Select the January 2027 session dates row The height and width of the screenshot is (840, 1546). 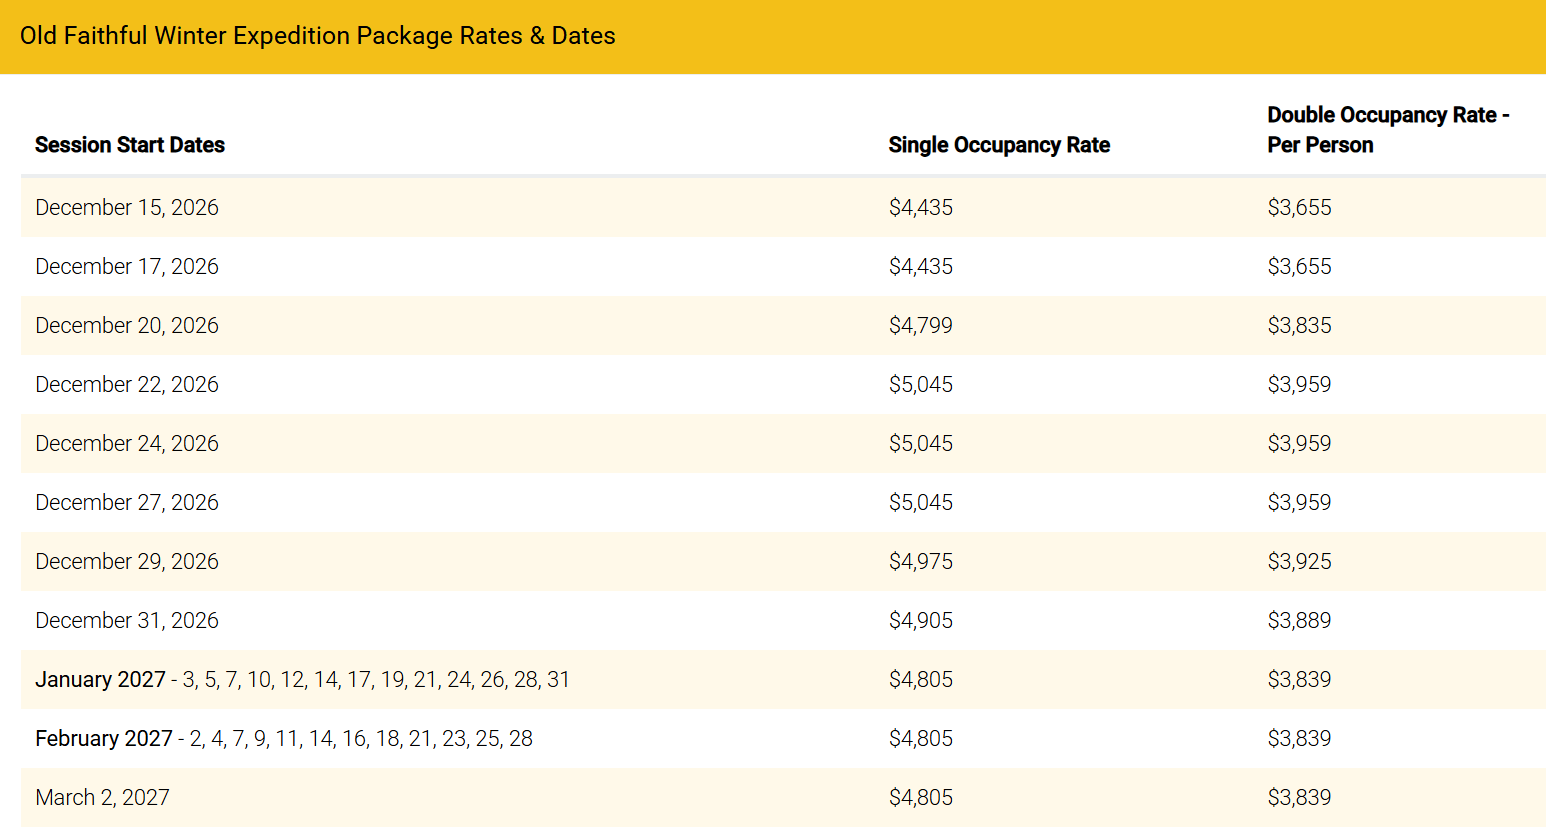click(x=302, y=679)
